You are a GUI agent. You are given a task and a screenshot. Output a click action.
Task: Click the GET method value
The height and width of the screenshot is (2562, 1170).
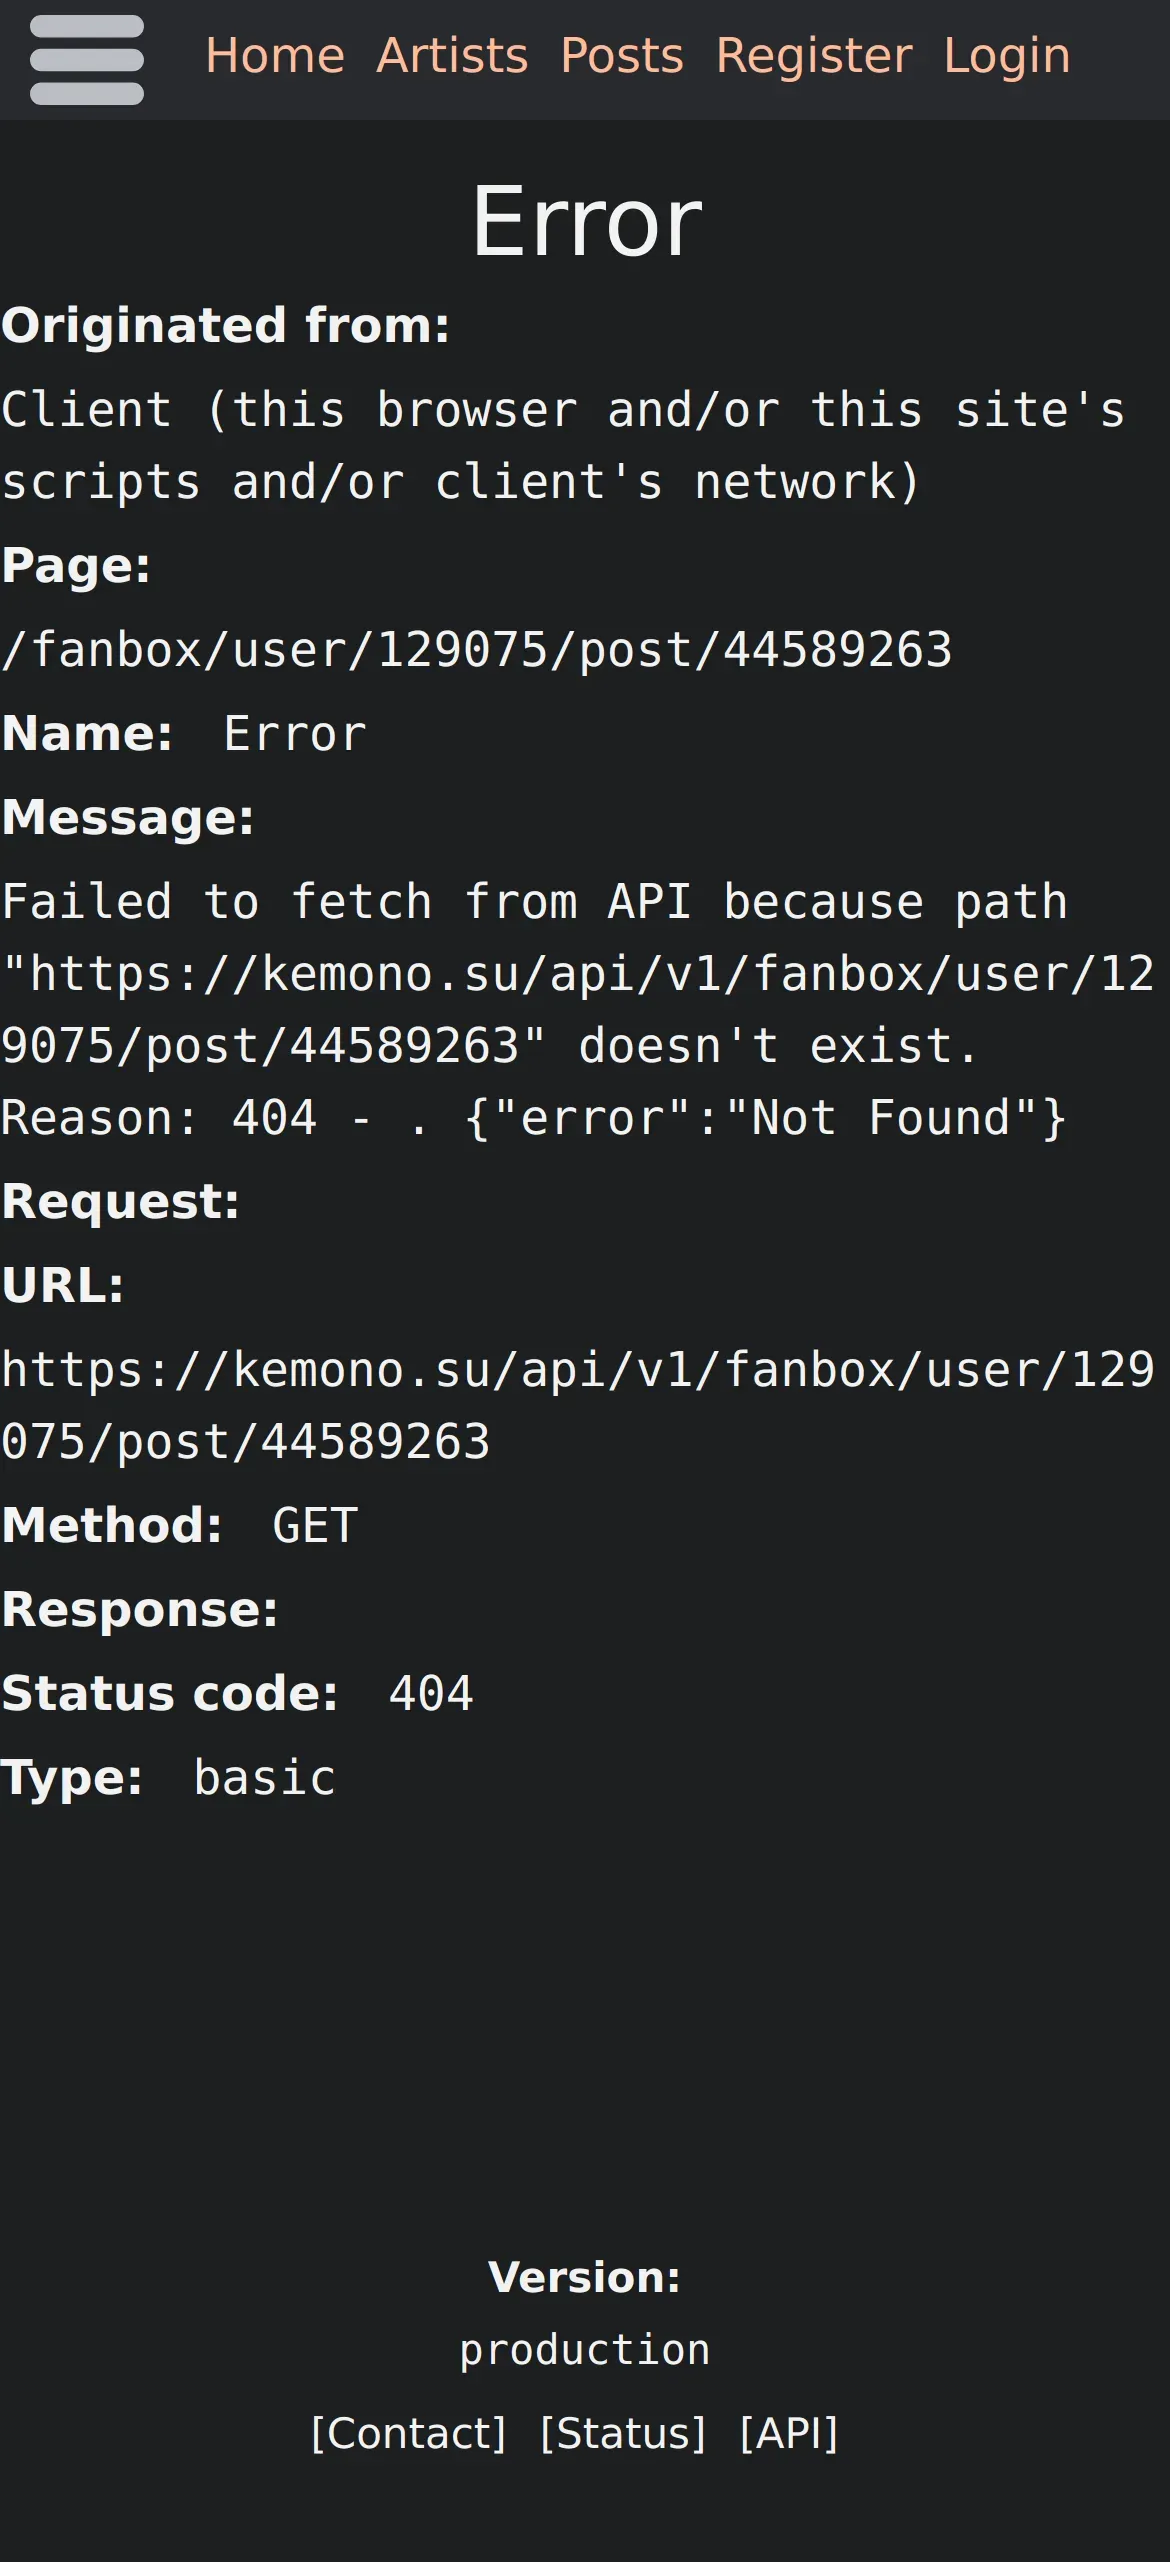coord(315,1526)
